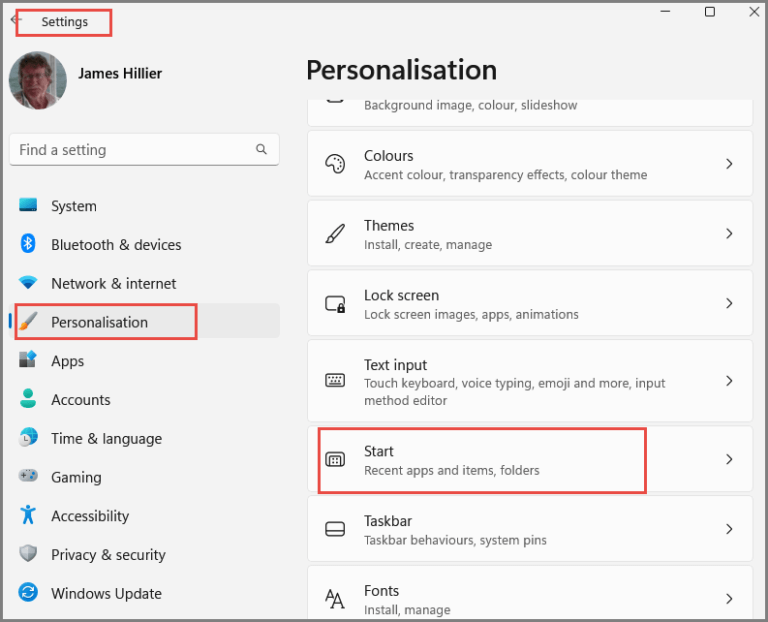Click the Apps icon in sidebar
Screen dimensions: 768x622
pos(28,359)
